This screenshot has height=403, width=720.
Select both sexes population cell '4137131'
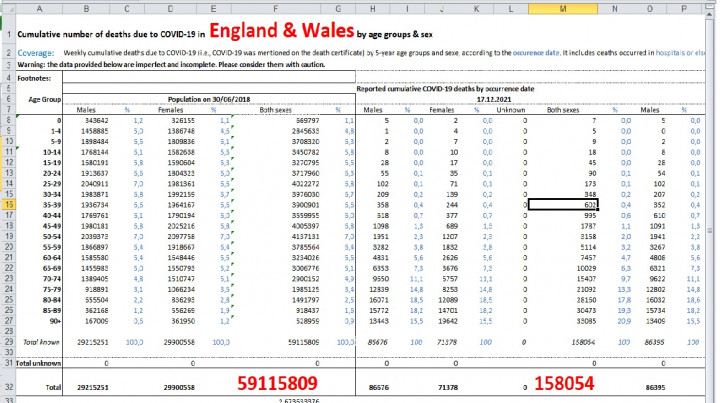pyautogui.click(x=276, y=236)
